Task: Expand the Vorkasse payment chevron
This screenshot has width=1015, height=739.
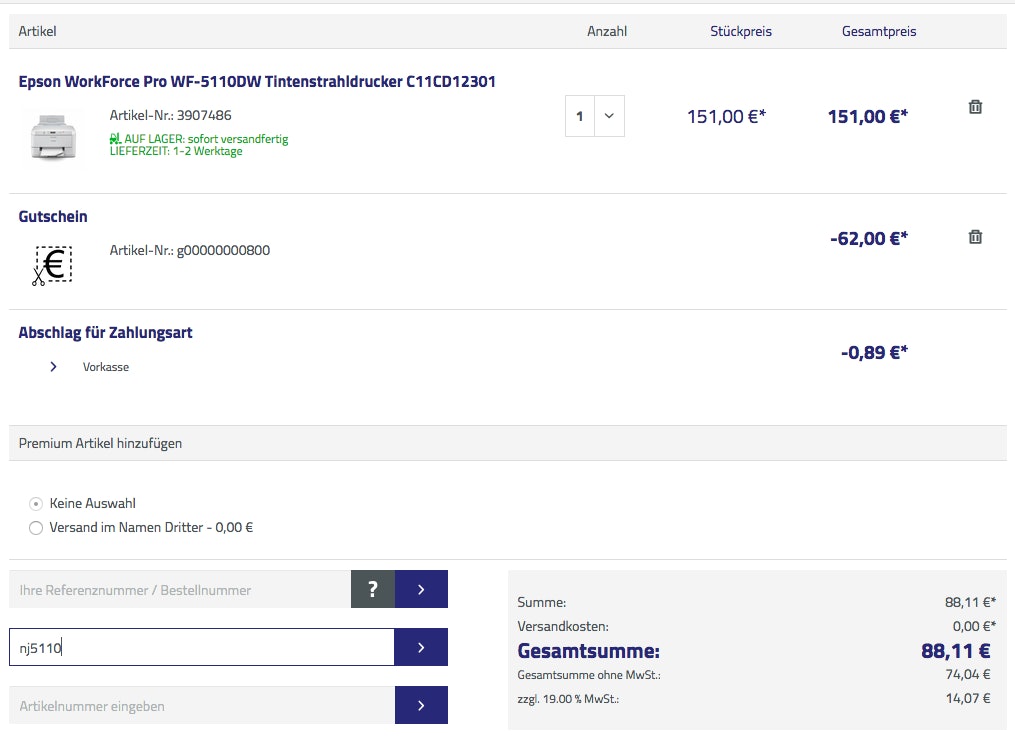Action: (53, 367)
